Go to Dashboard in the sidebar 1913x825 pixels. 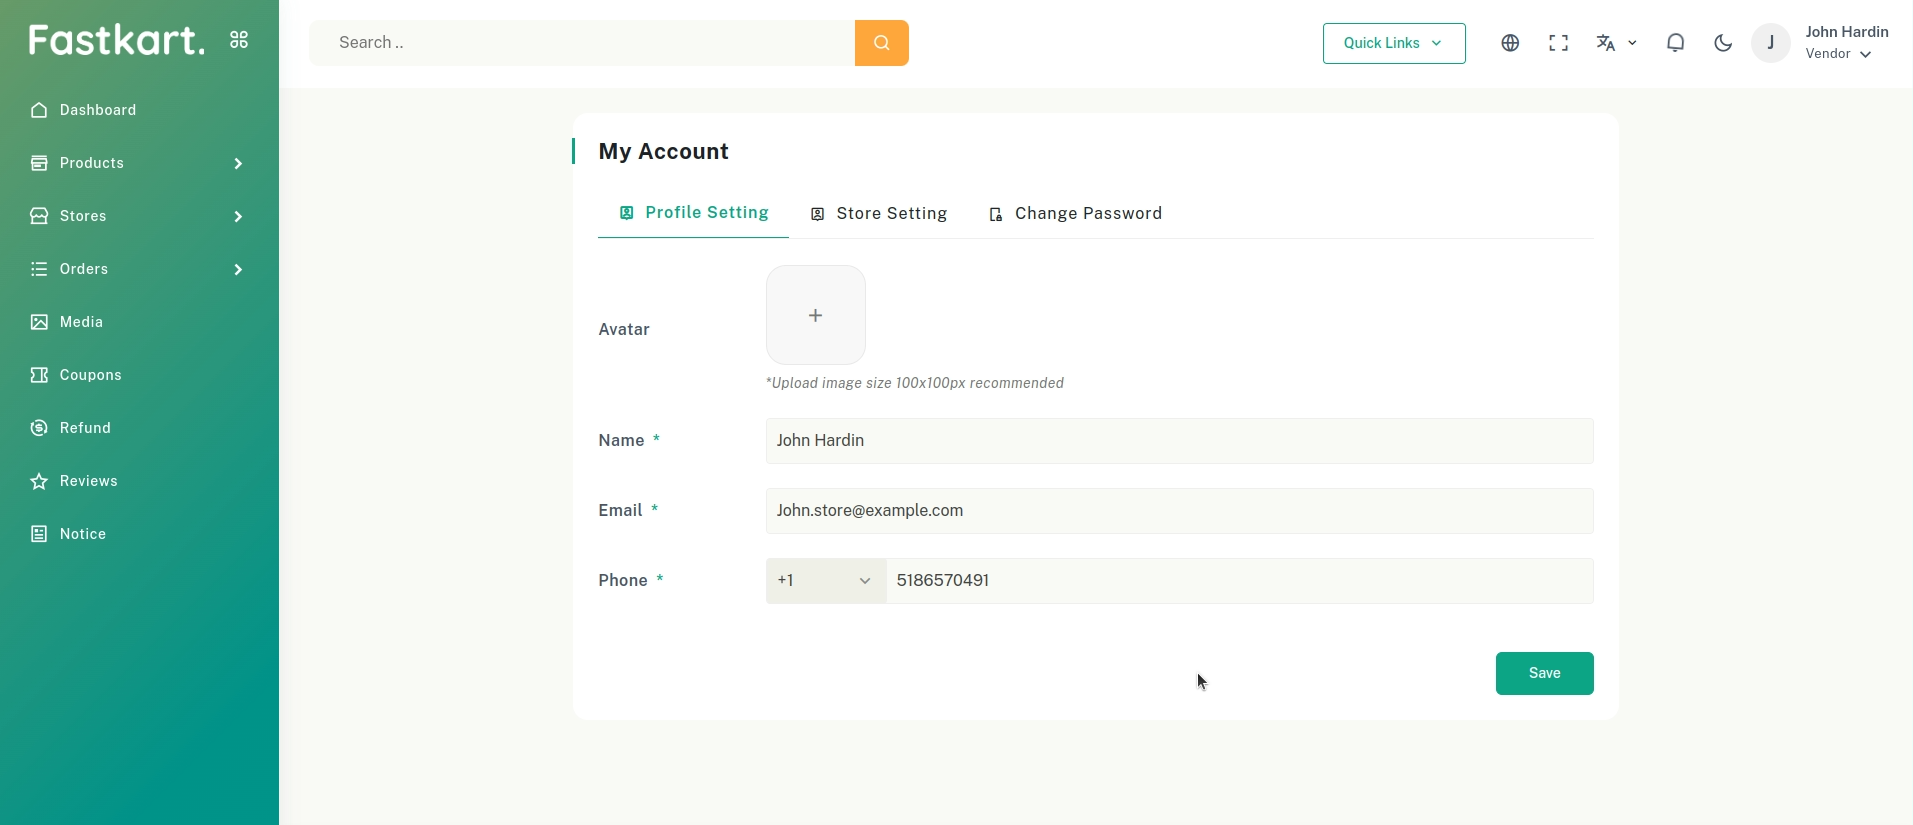click(x=97, y=110)
